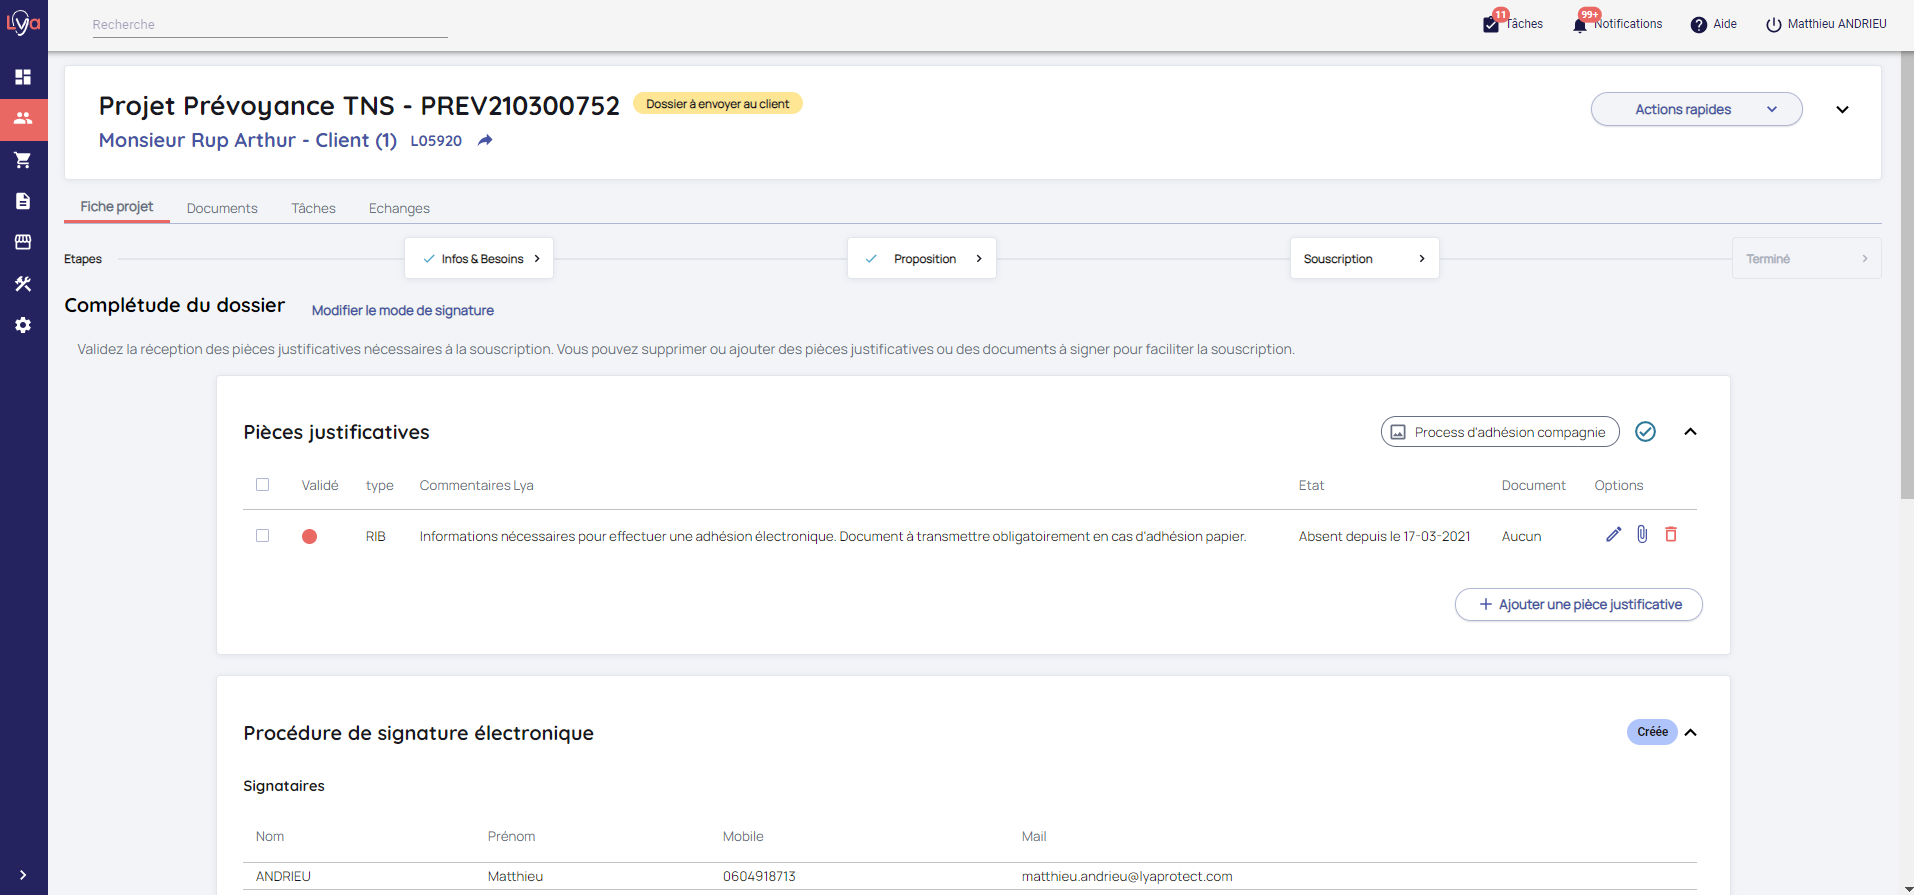Collapse the Pièces justificatives section
Viewport: 1914px width, 895px height.
point(1690,432)
